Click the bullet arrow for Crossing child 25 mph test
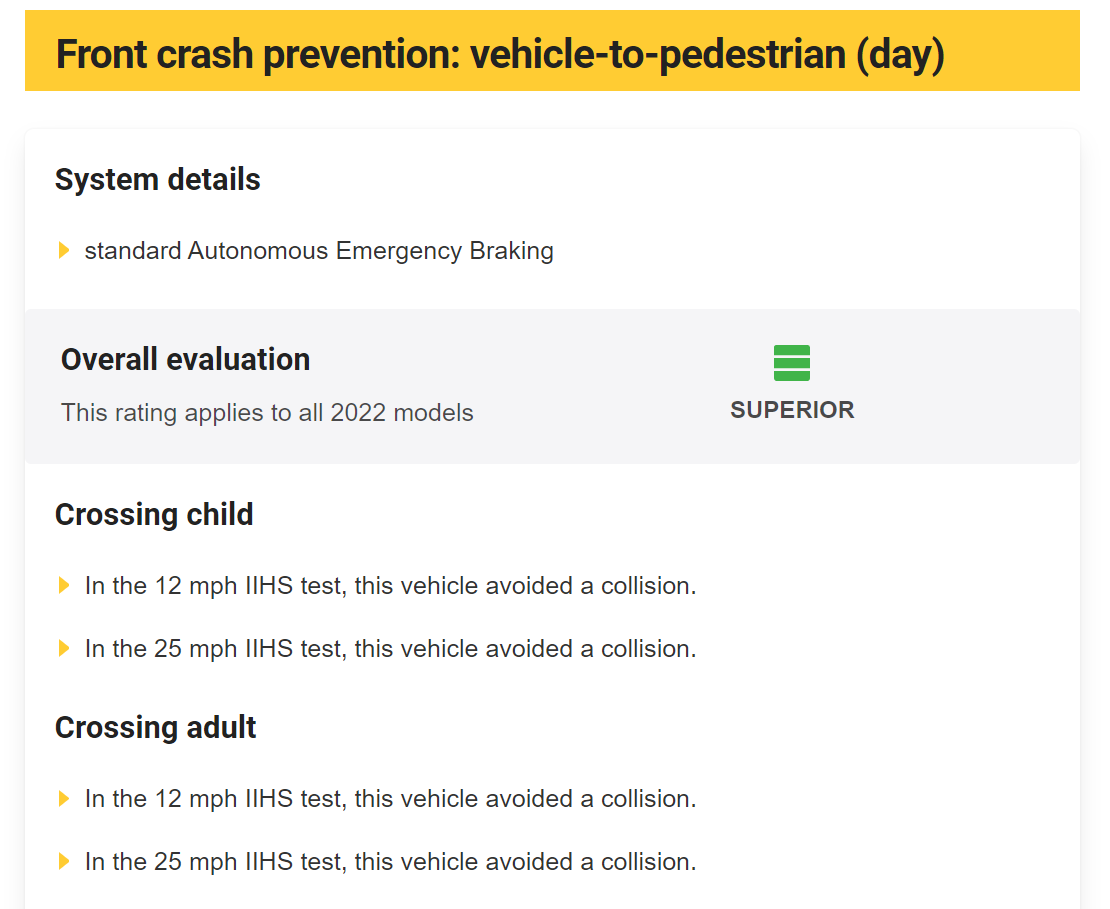Screen dimensions: 1110x909 [64, 648]
